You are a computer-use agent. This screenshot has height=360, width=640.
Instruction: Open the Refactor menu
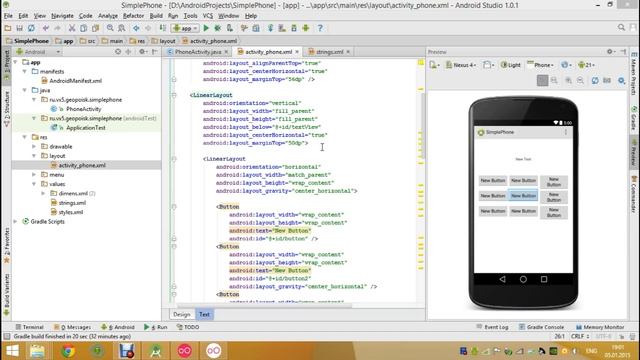133,16
